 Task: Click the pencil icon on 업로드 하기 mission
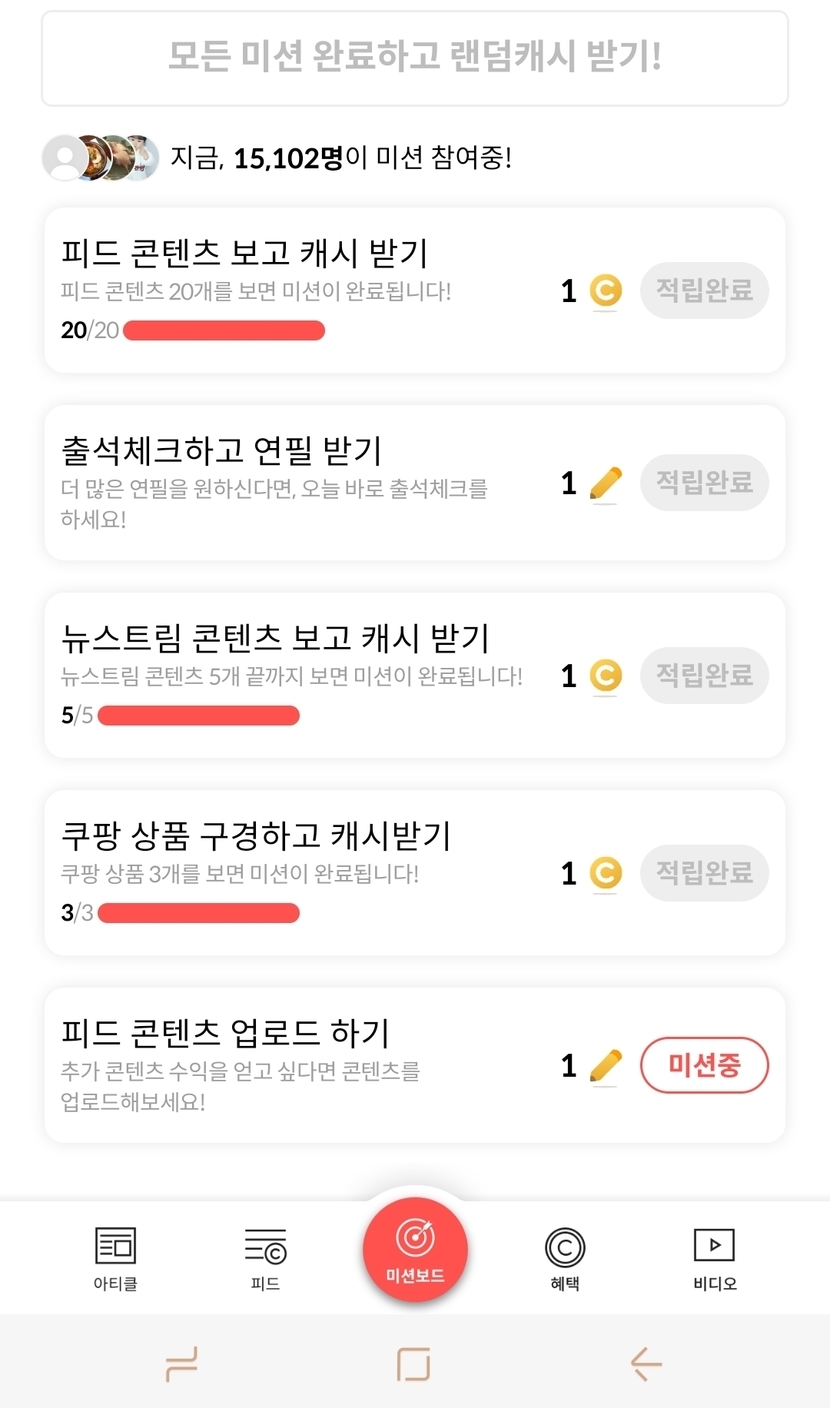605,1065
